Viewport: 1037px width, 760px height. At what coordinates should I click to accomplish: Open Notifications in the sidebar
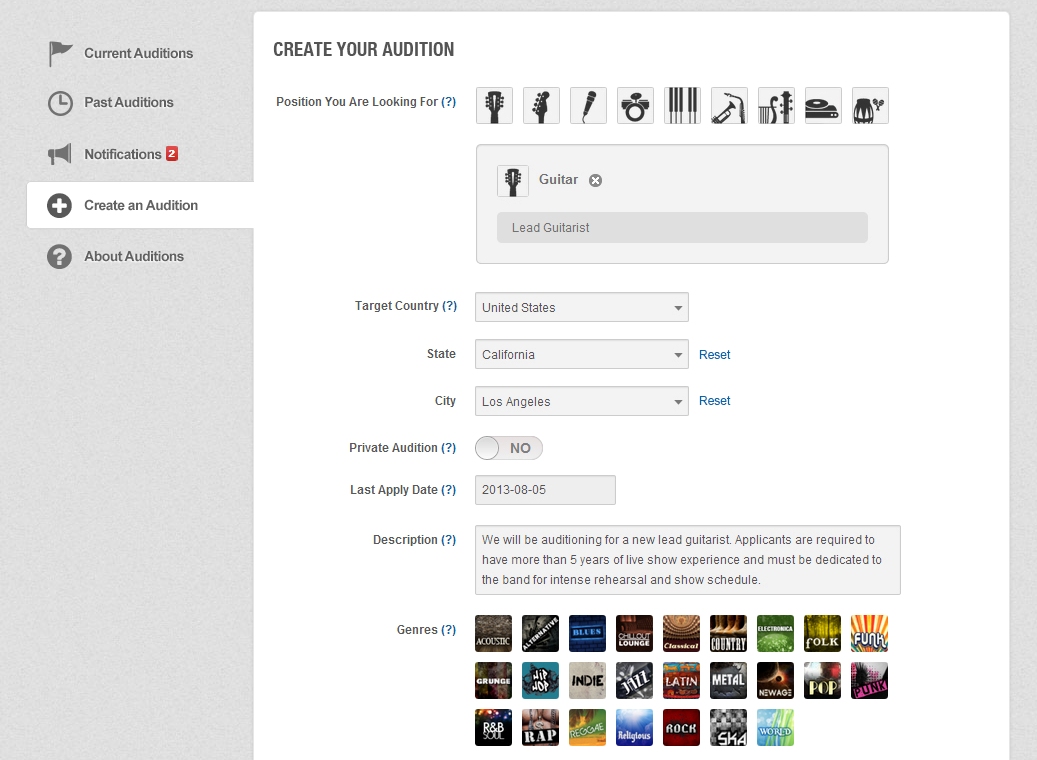coord(122,154)
